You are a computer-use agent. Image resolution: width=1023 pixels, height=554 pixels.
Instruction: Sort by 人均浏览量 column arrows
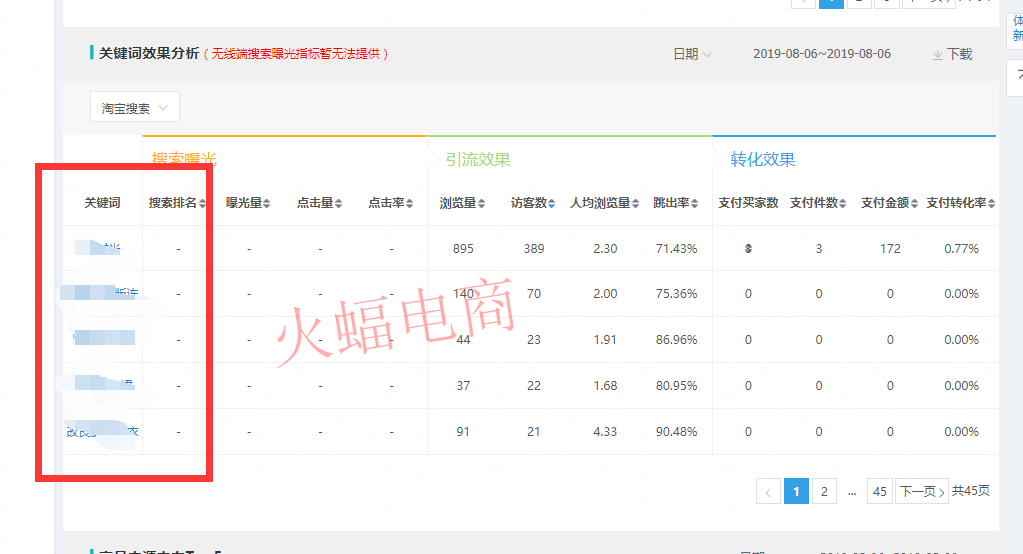coord(636,203)
